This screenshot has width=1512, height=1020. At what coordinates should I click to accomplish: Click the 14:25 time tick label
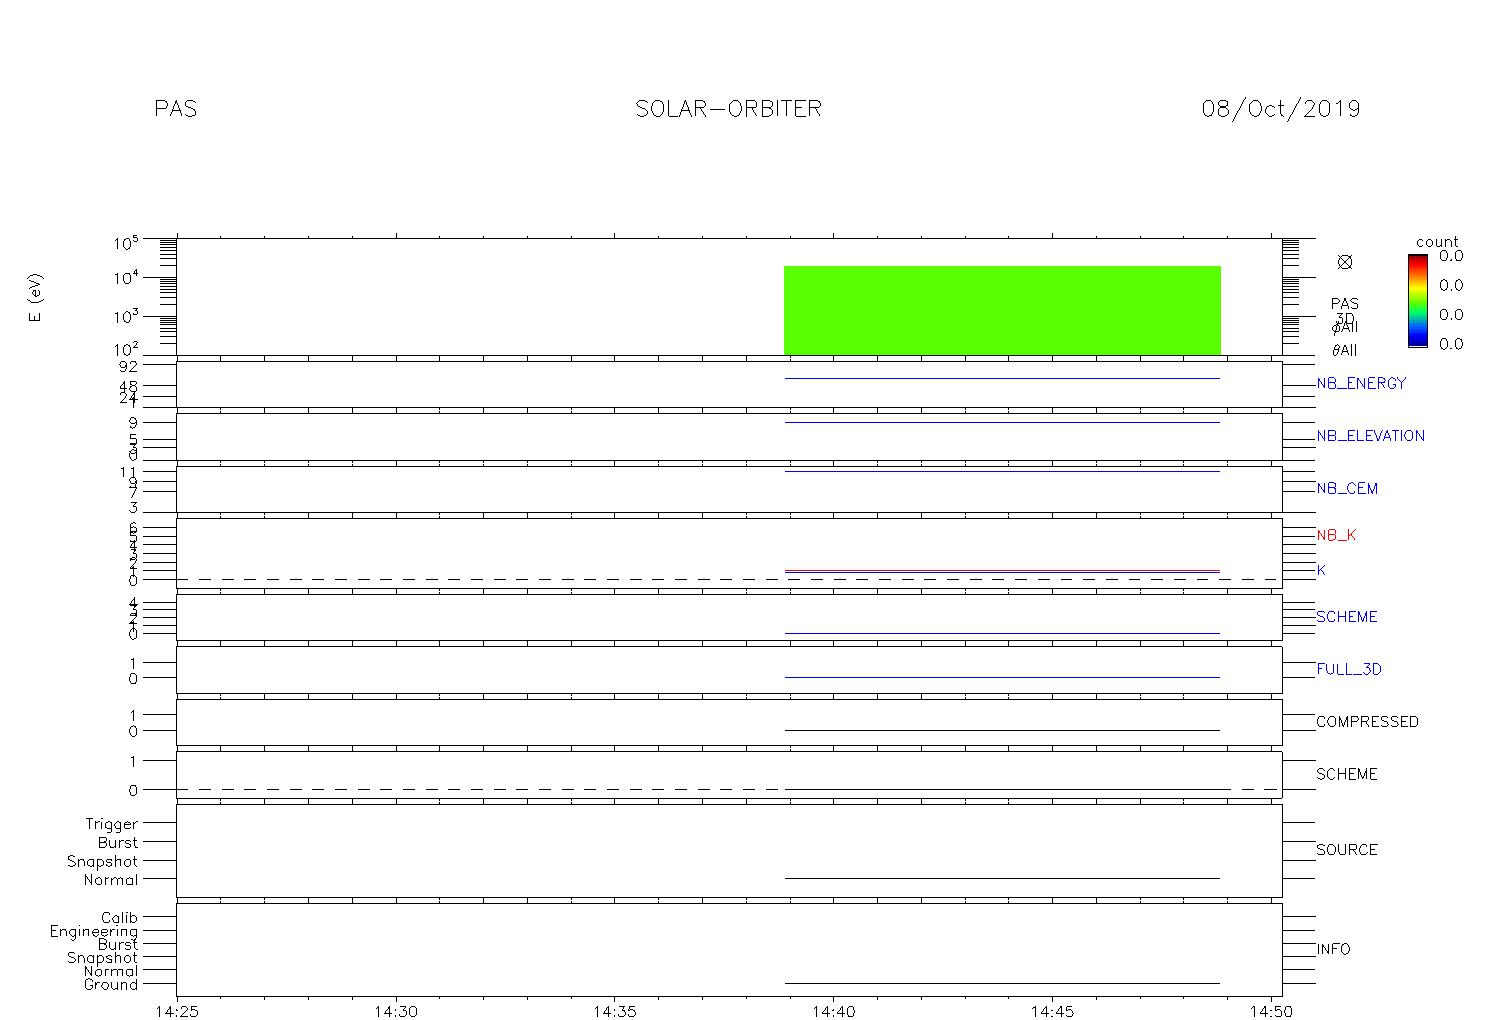pyautogui.click(x=177, y=1010)
